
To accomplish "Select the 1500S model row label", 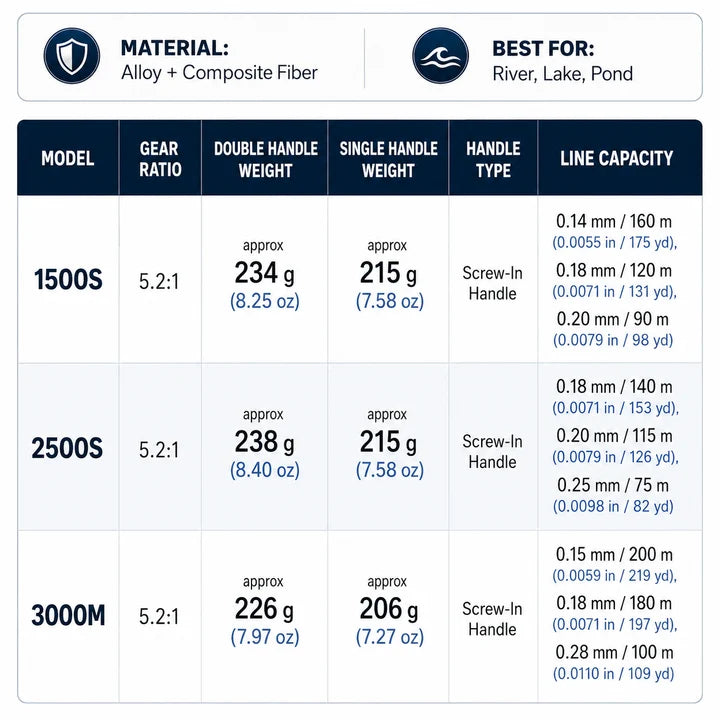I will click(68, 279).
